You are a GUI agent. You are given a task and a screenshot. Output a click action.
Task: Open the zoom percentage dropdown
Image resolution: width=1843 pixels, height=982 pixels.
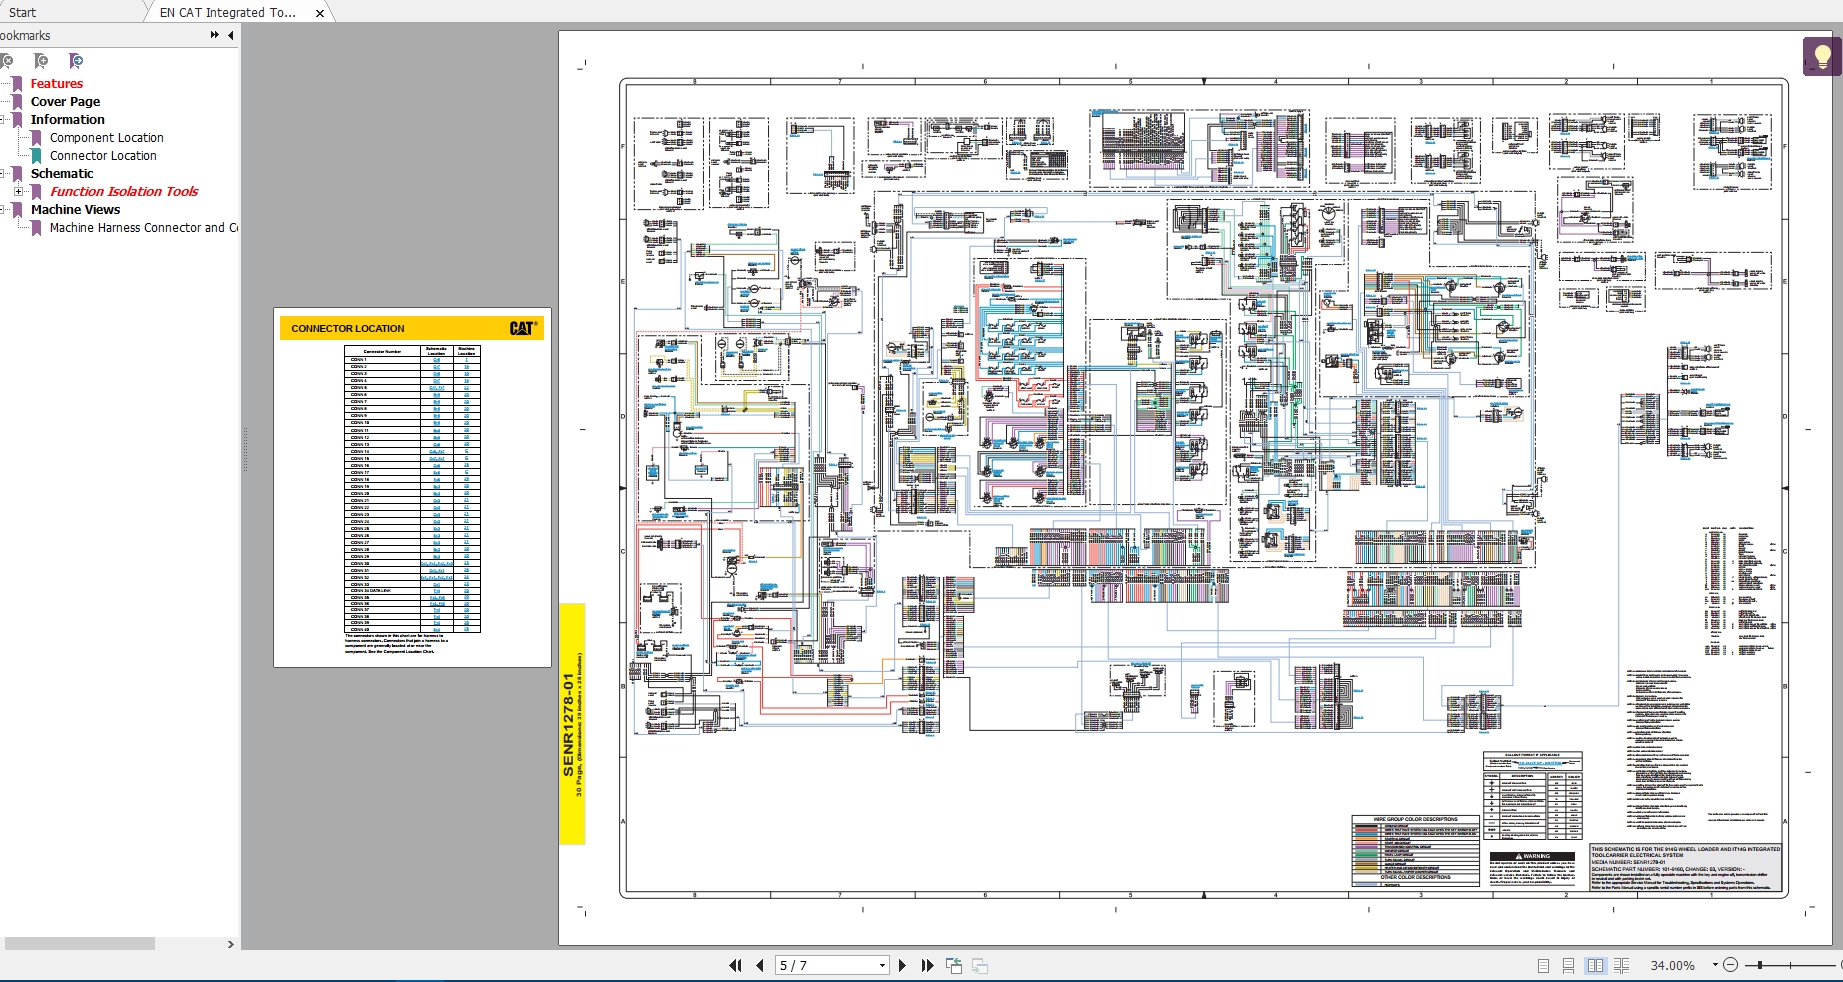tap(1714, 965)
